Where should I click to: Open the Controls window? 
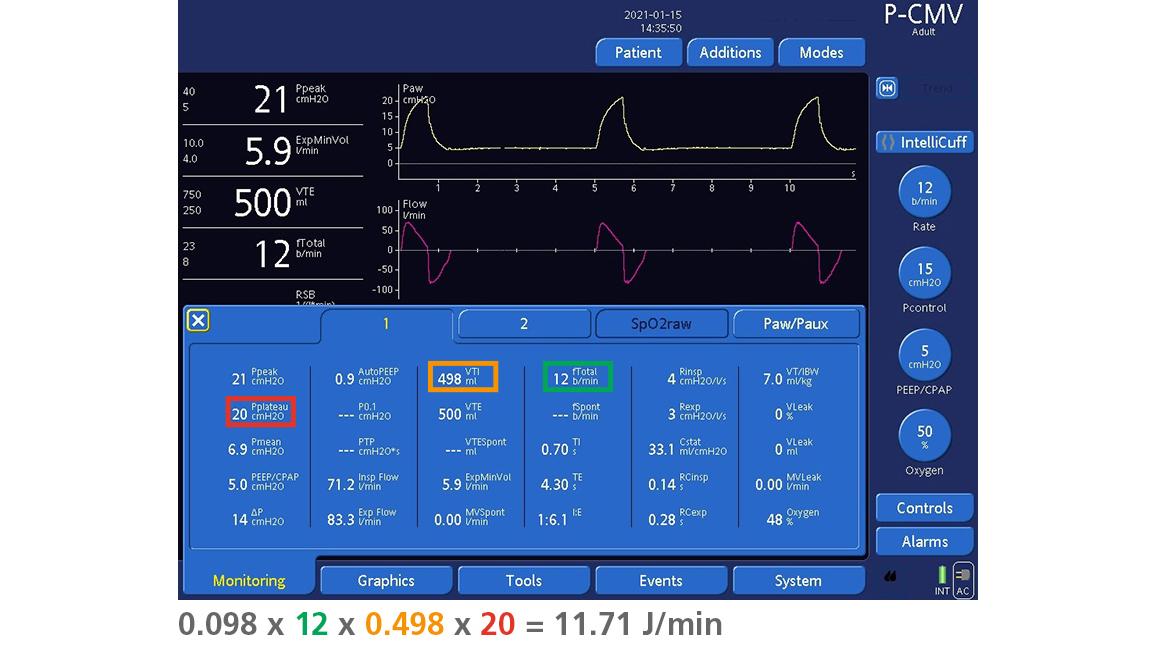click(x=924, y=508)
